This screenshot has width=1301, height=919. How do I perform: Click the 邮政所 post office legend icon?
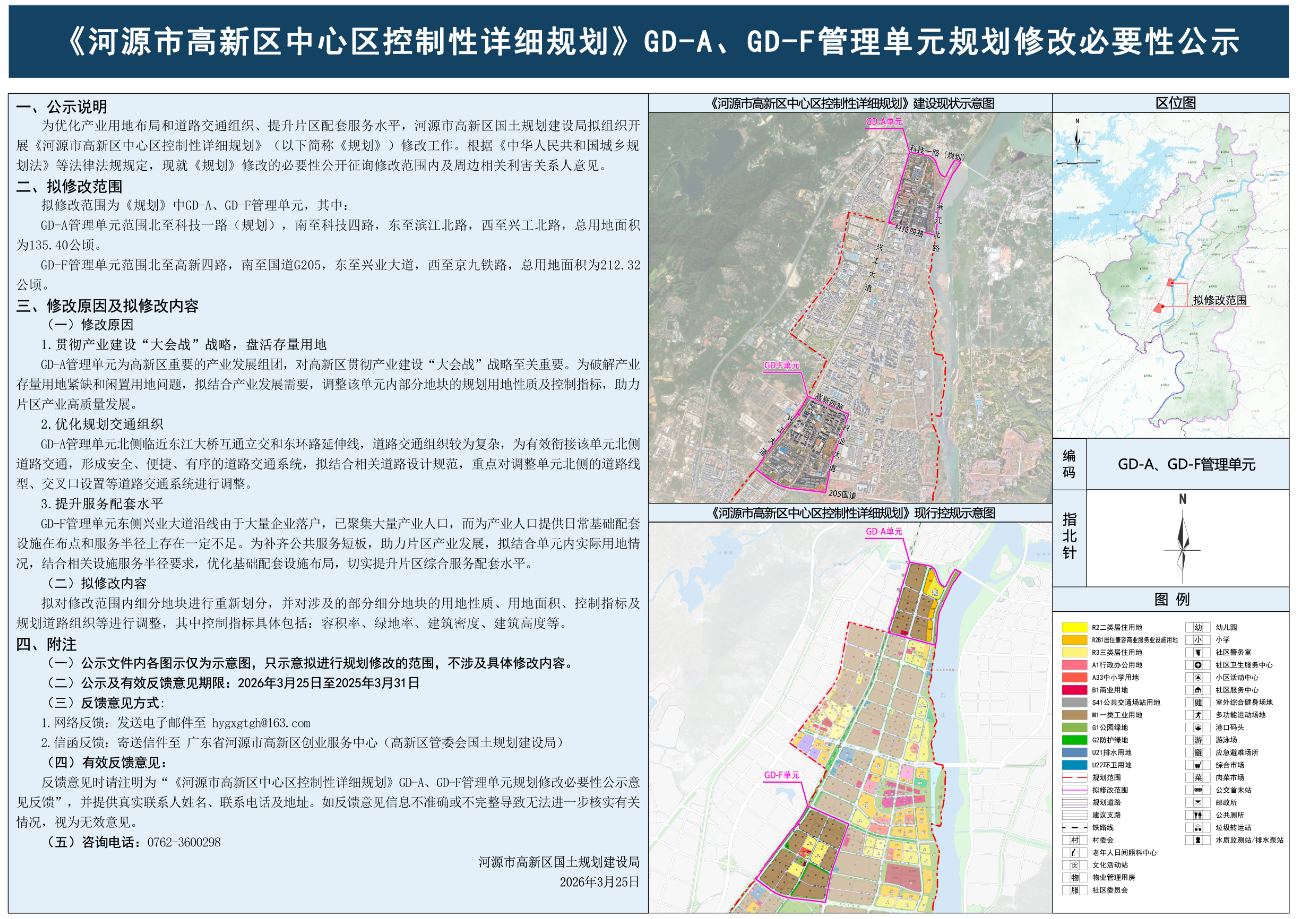[x=1196, y=802]
